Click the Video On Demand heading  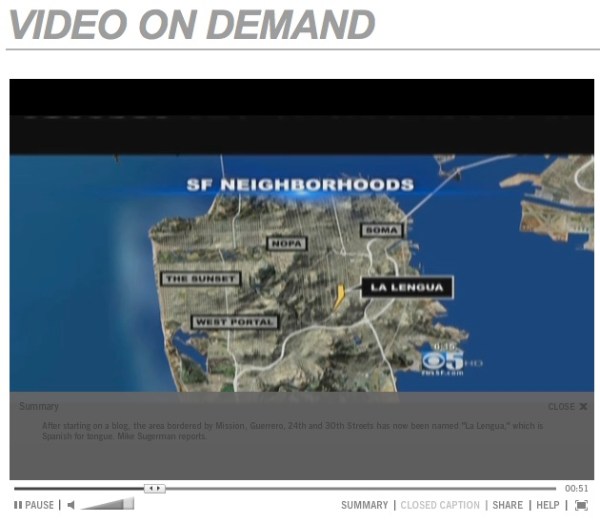click(190, 24)
